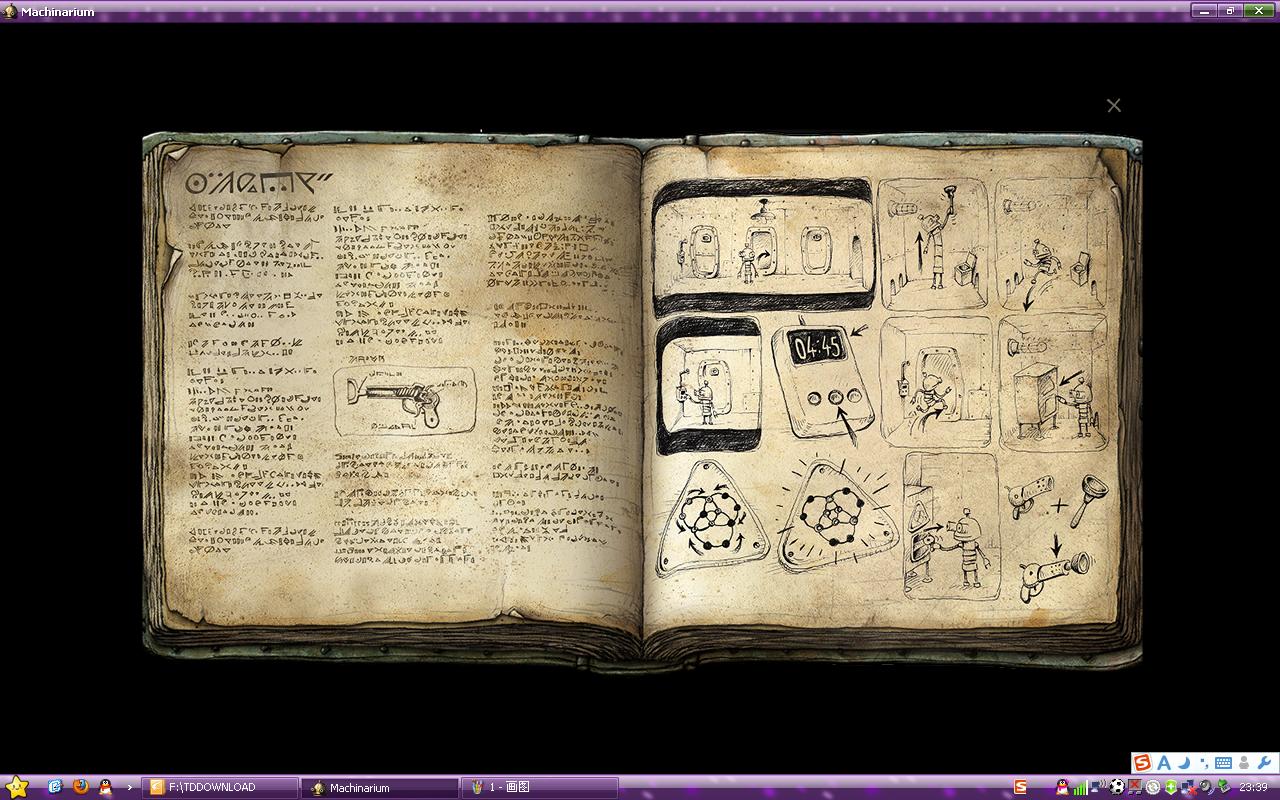The height and width of the screenshot is (800, 1280).
Task: Launch Internet Explorer from quick launch
Action: [55, 787]
